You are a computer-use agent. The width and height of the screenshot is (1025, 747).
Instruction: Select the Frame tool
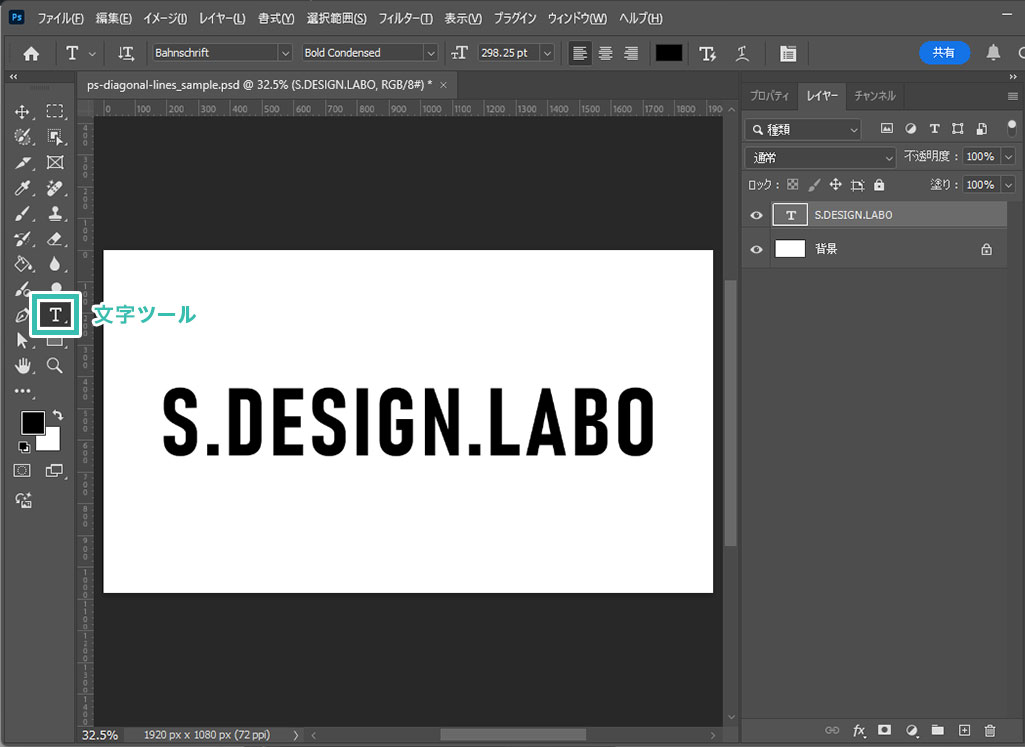coord(55,163)
